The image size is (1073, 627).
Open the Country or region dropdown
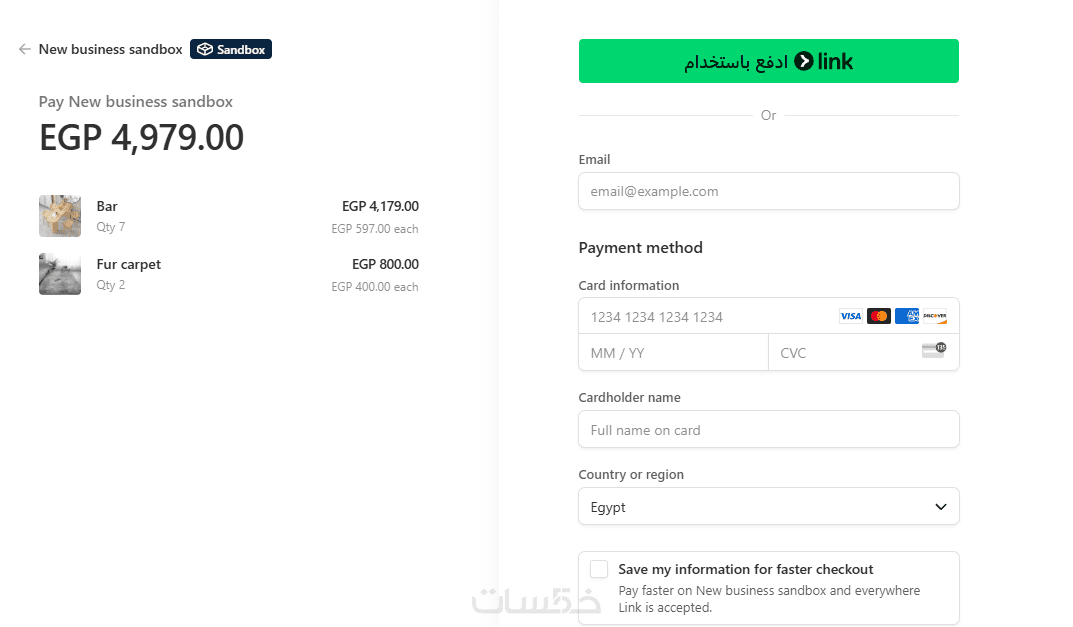click(x=768, y=507)
